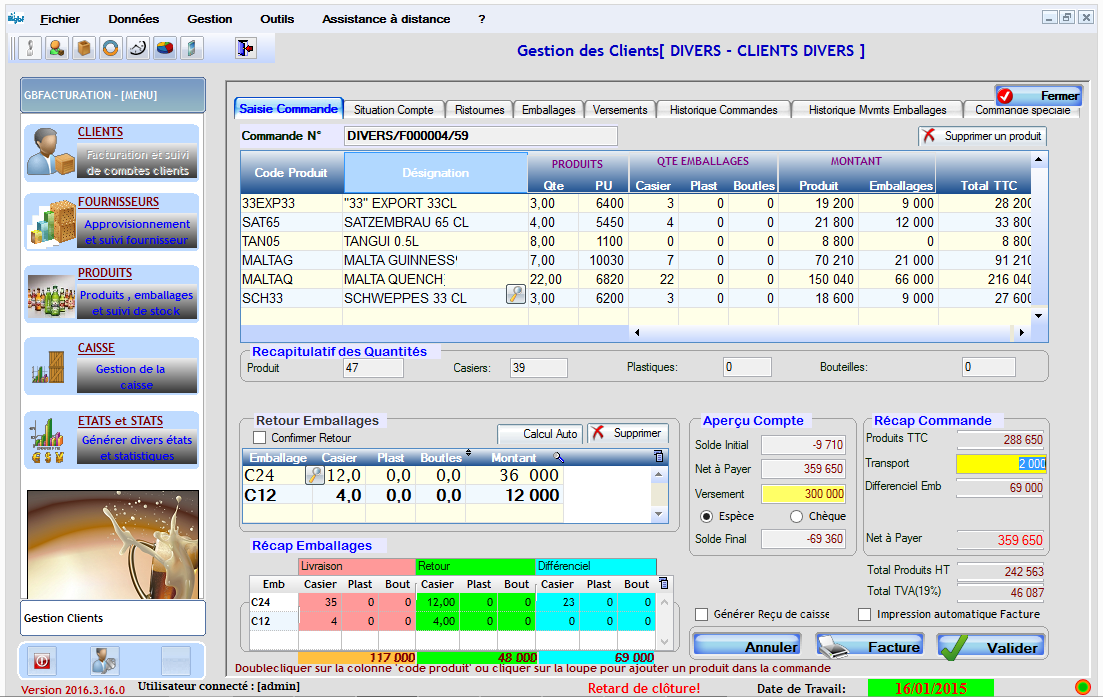Click the loupe icon on the SCH33 row

(516, 295)
